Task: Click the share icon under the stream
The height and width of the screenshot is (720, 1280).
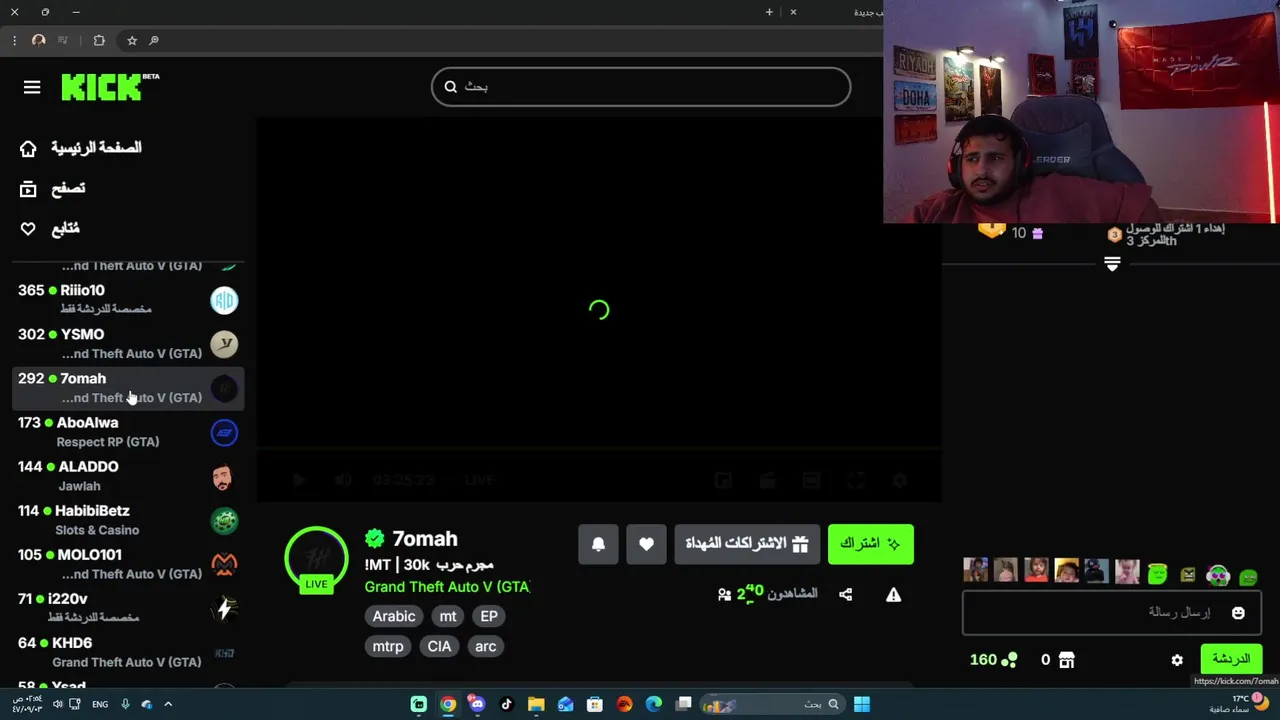Action: [846, 594]
